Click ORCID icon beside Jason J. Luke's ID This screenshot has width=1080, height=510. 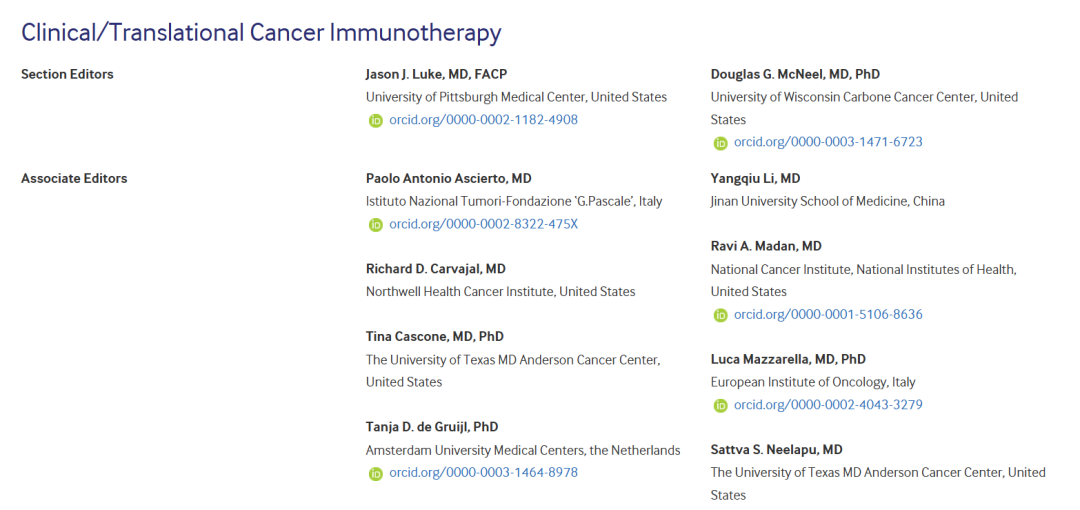(x=375, y=121)
